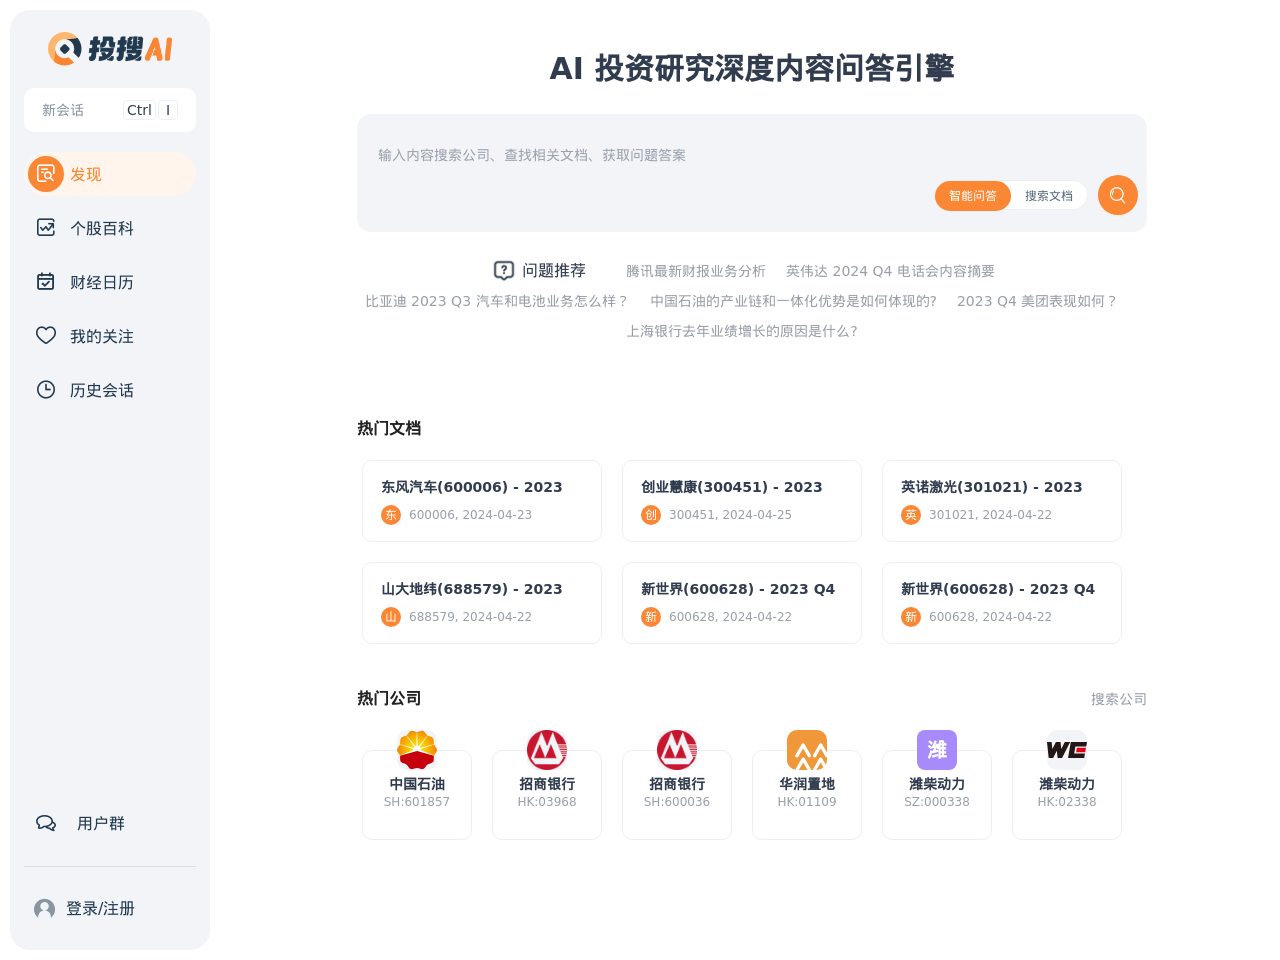Click the WE logo for HK:02338
Screen dimensions: 1280x960
point(1067,750)
